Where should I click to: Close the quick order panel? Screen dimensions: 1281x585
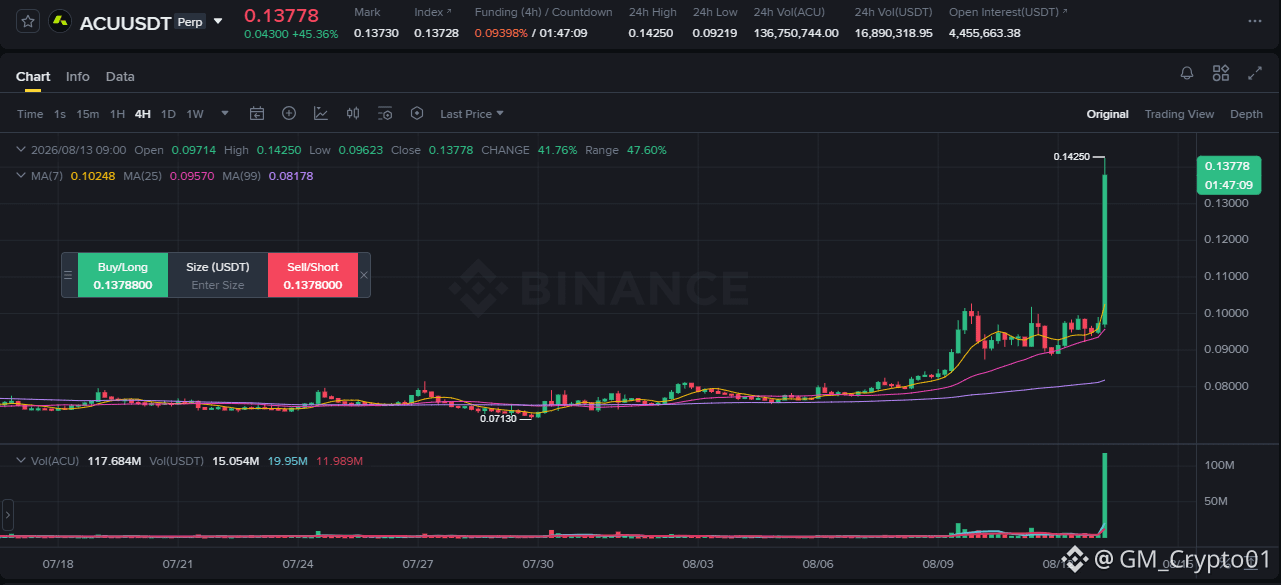click(364, 275)
